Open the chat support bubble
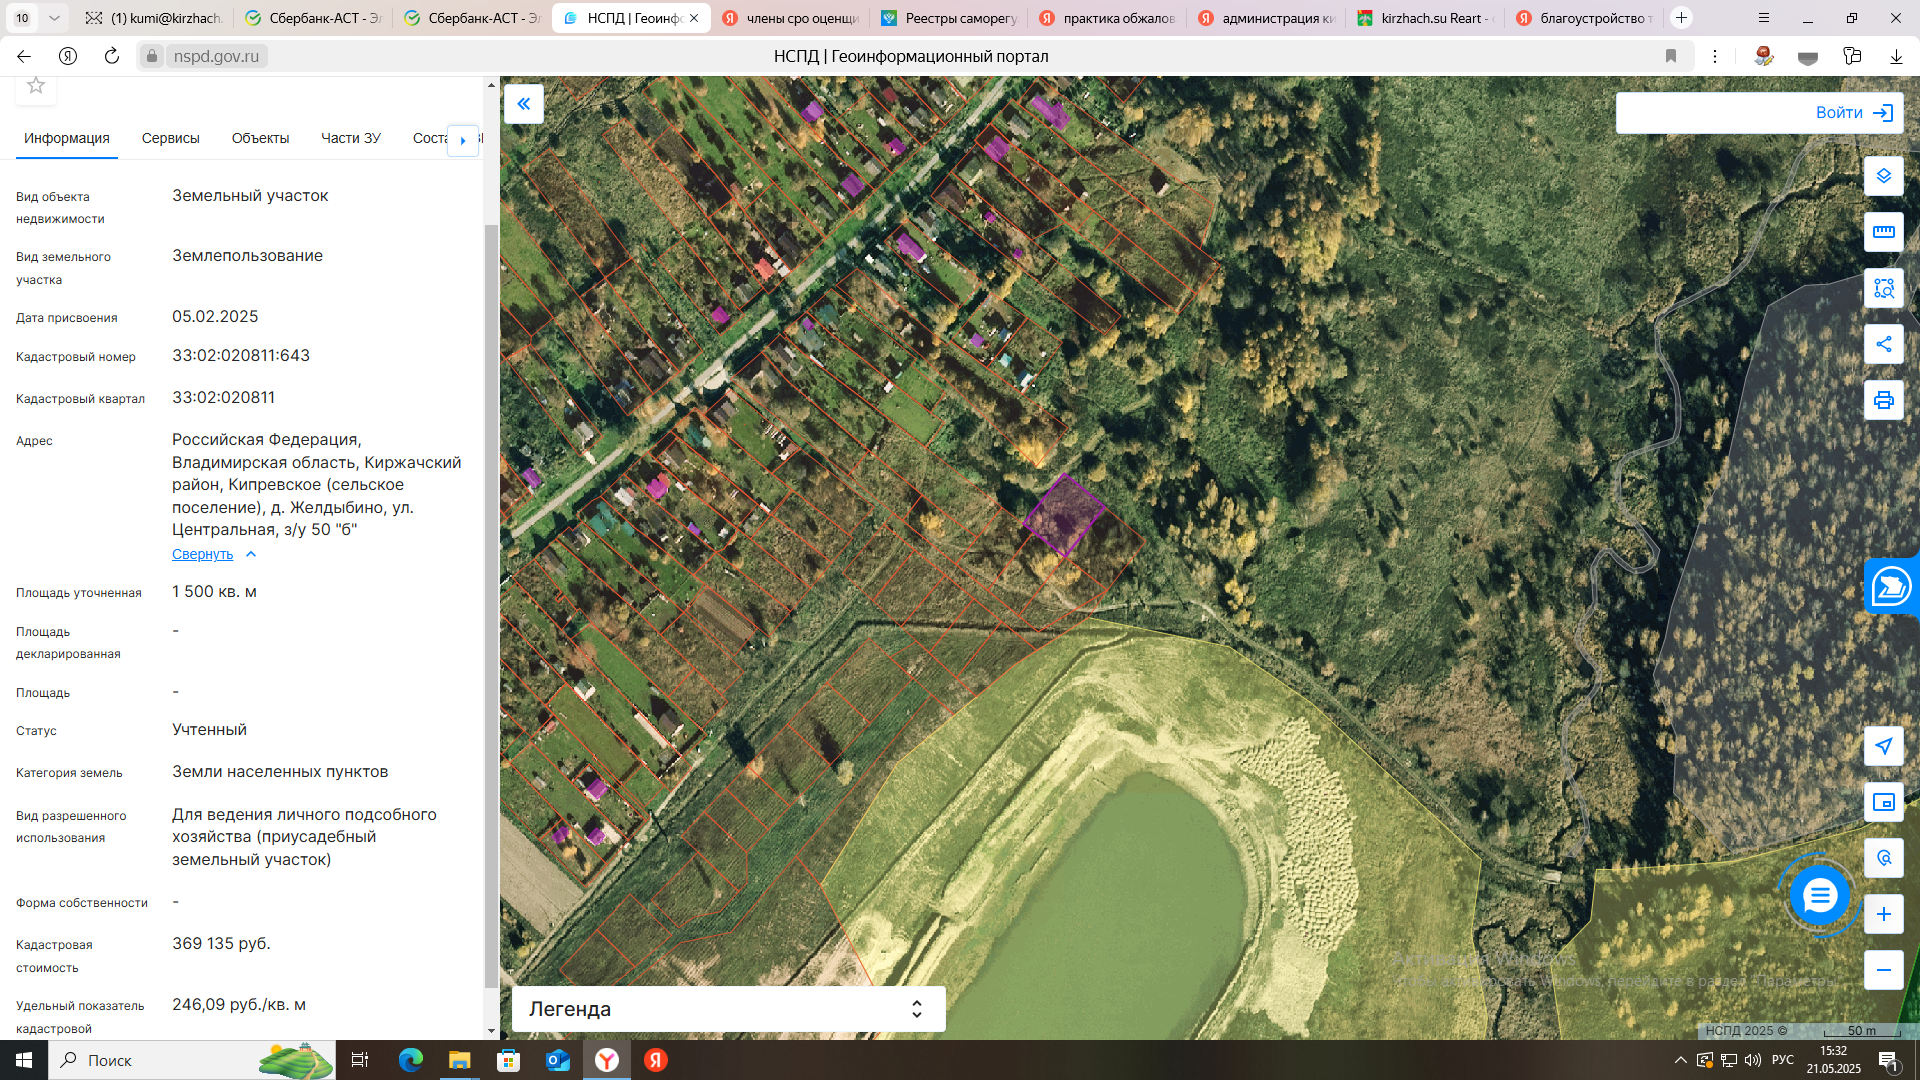This screenshot has width=1920, height=1080. (x=1819, y=895)
